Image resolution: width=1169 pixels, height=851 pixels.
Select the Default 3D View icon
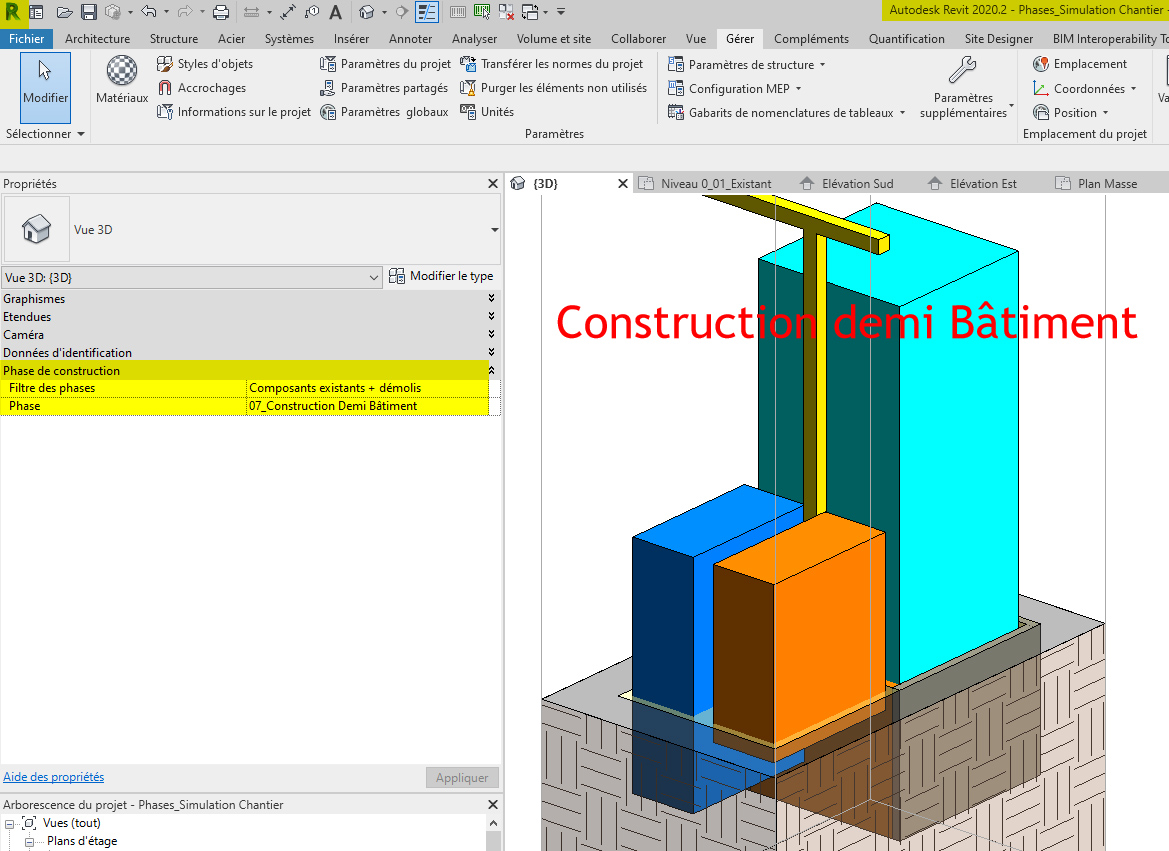(366, 10)
